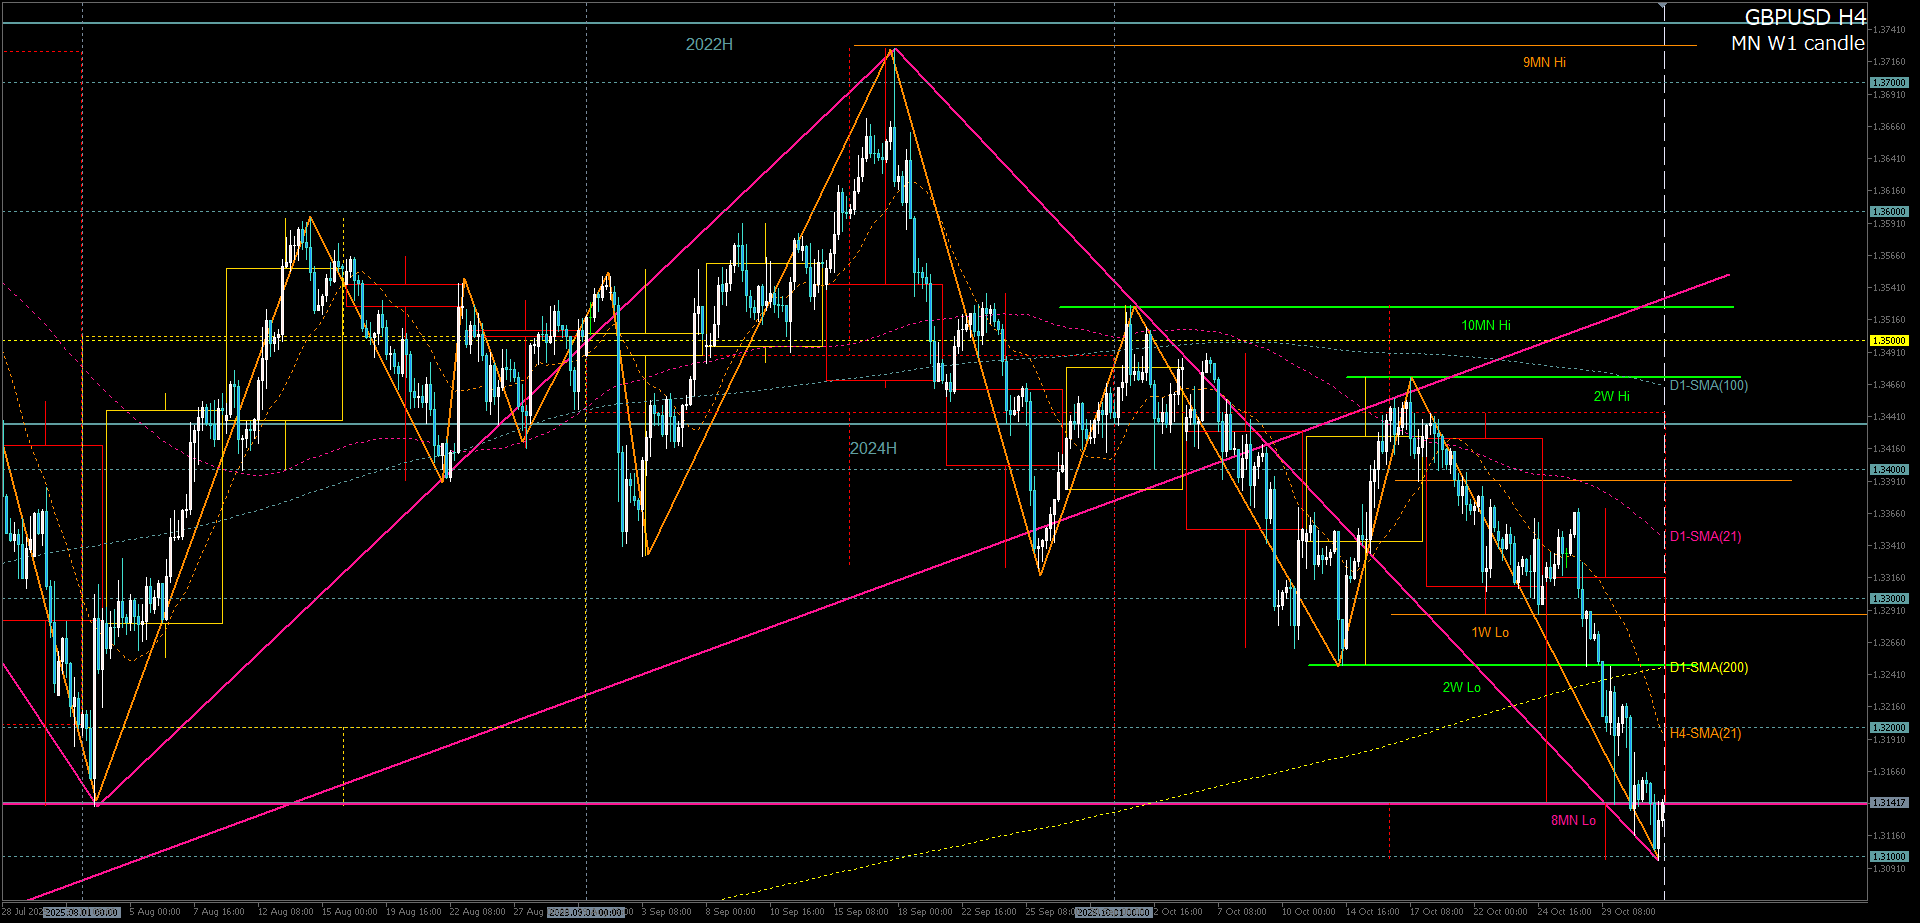Select the 1.31000 price level tag
The height and width of the screenshot is (923, 1920).
click(x=1889, y=857)
